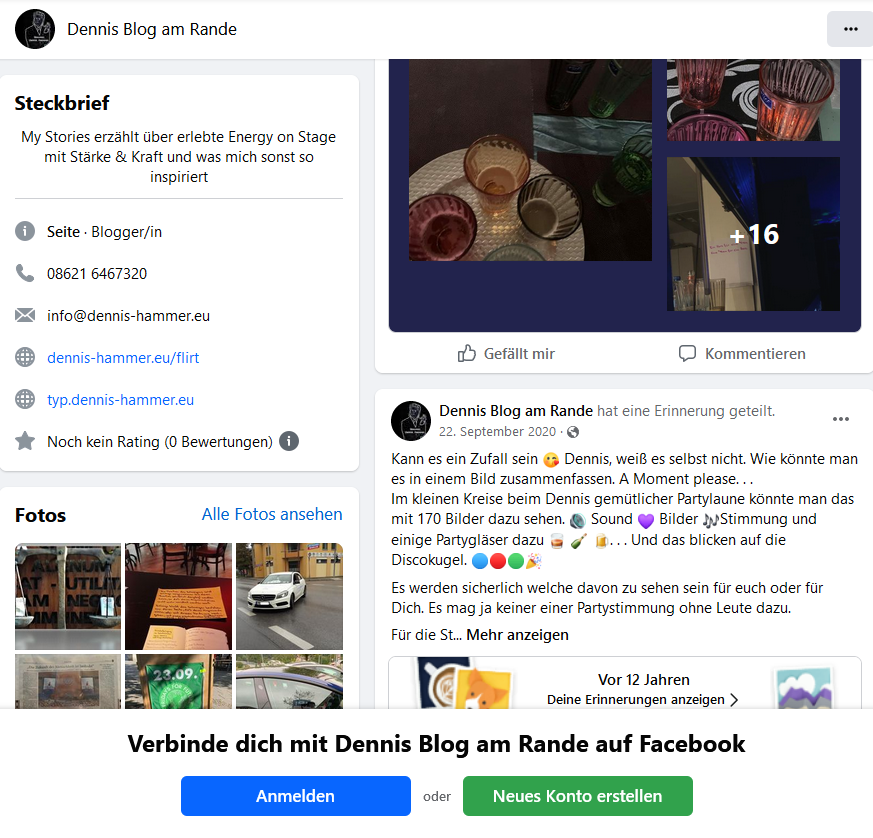Open the post's three-dot options menu

841,419
